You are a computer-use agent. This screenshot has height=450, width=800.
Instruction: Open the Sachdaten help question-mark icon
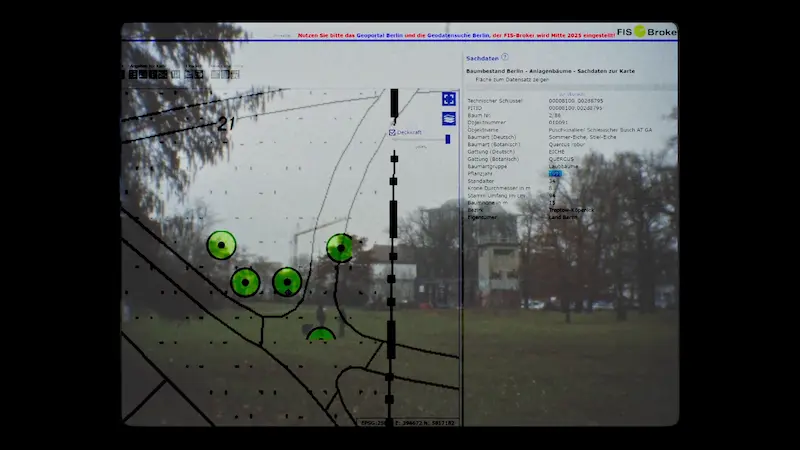coord(505,57)
